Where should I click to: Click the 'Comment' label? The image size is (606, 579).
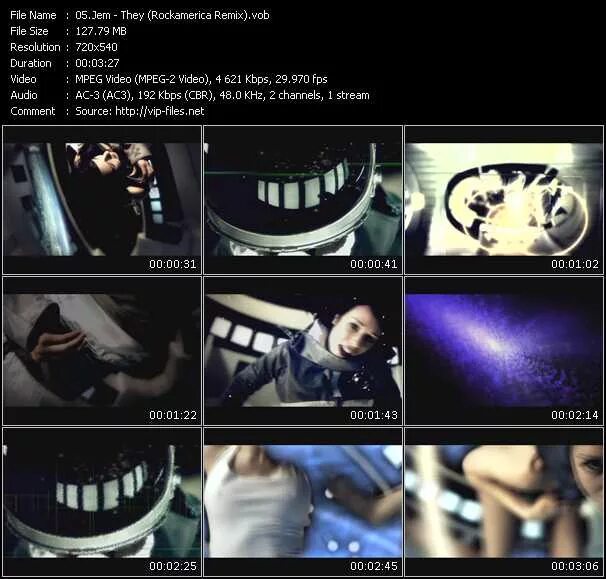(33, 111)
